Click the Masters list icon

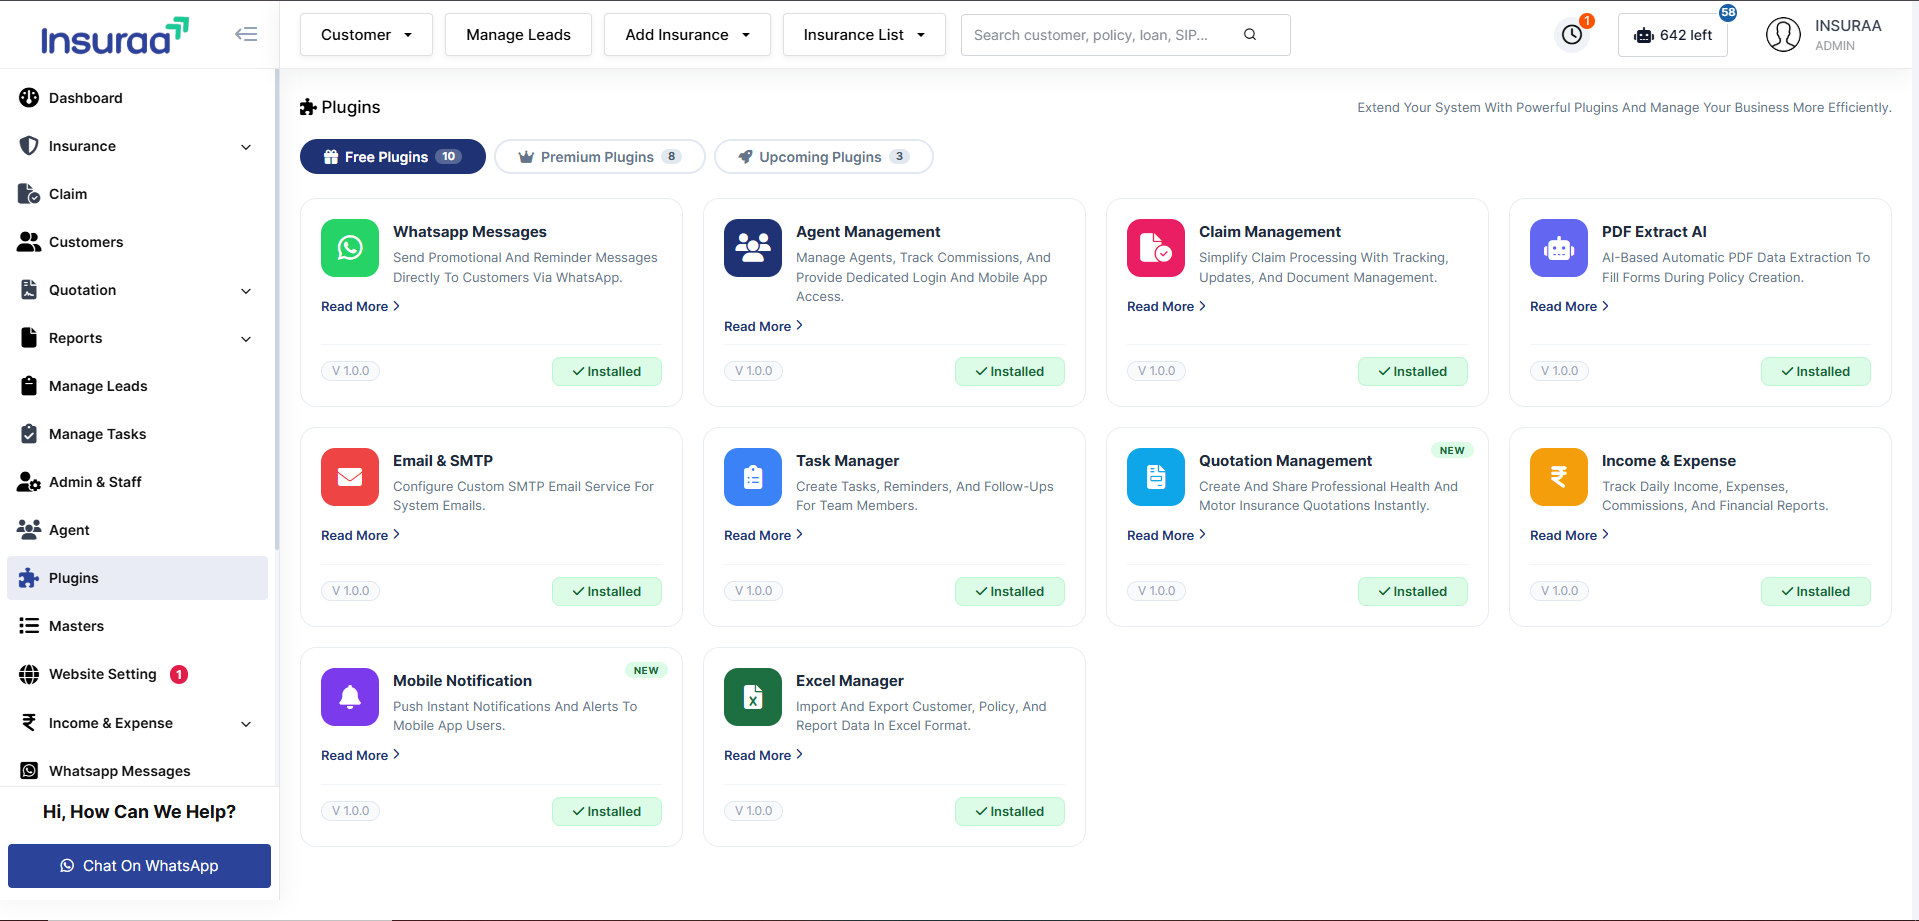pos(29,626)
